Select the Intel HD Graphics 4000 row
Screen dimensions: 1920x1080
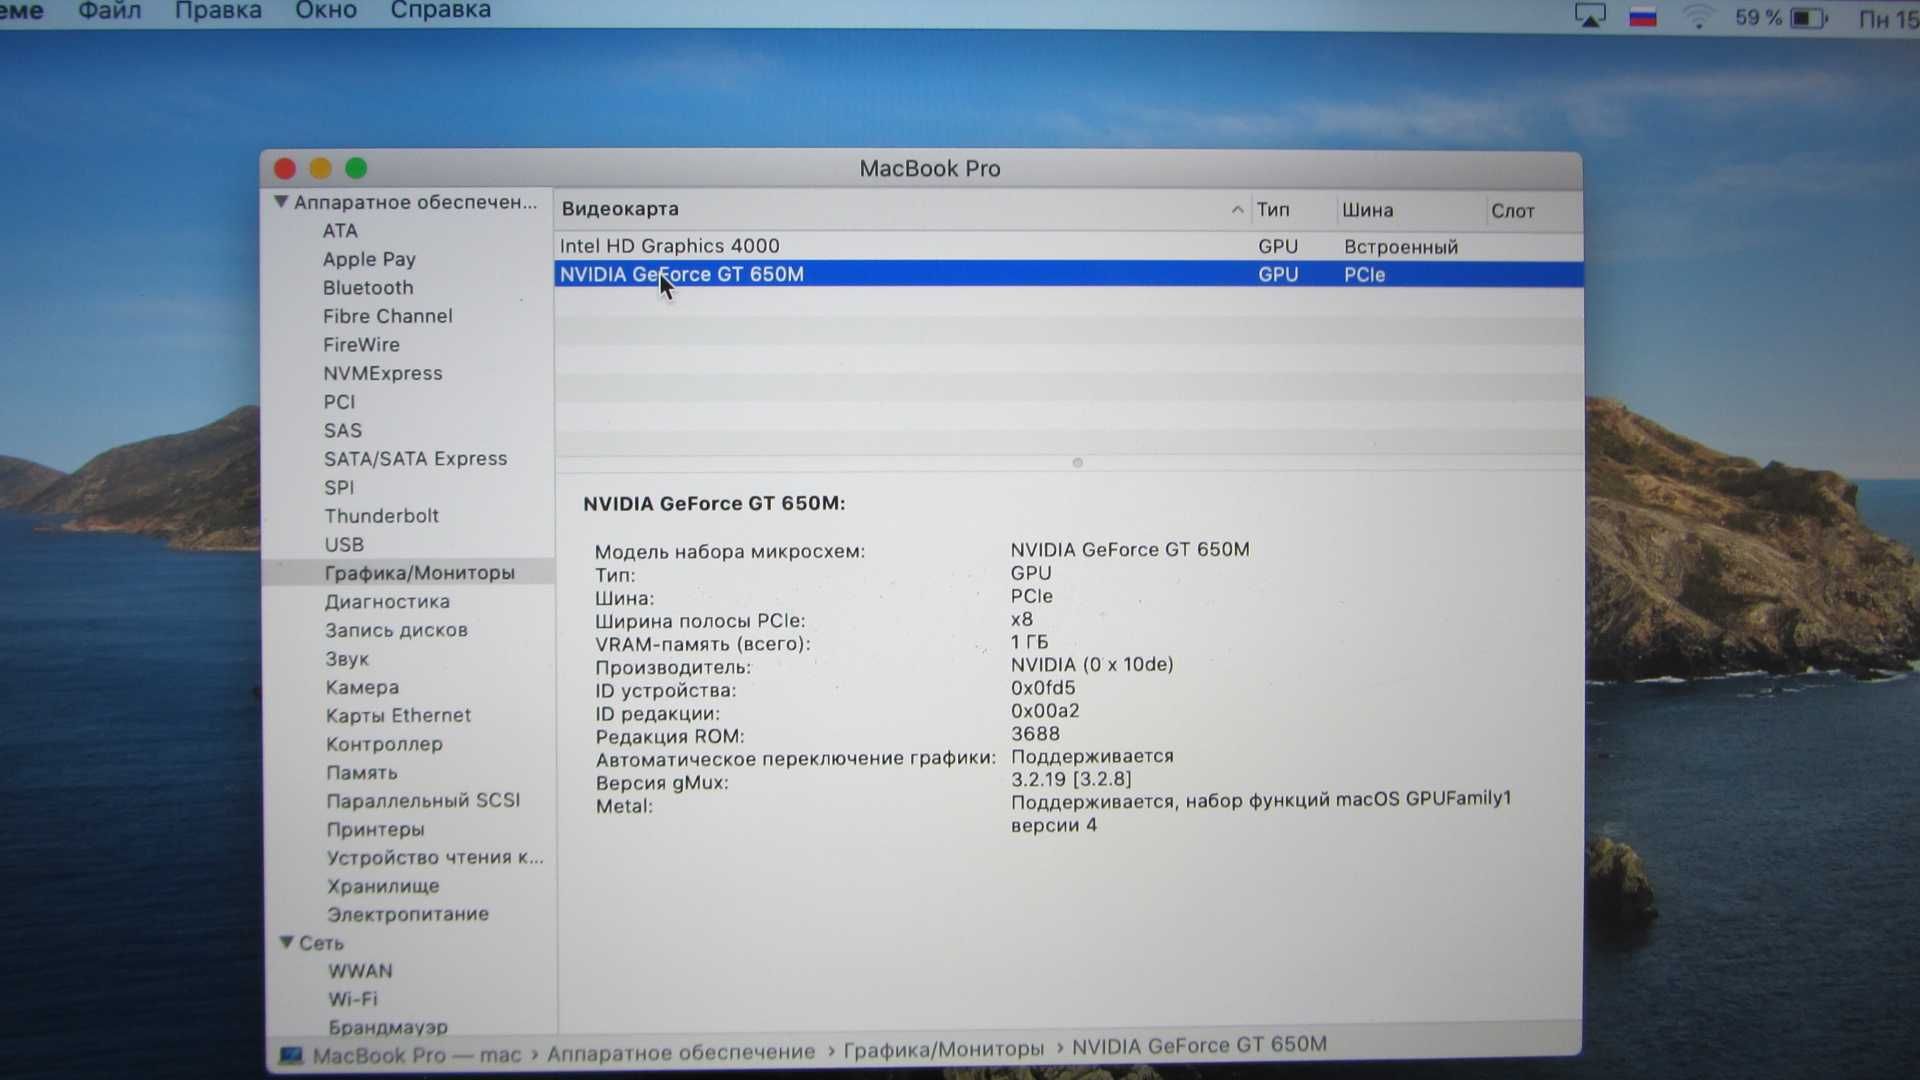[1068, 246]
